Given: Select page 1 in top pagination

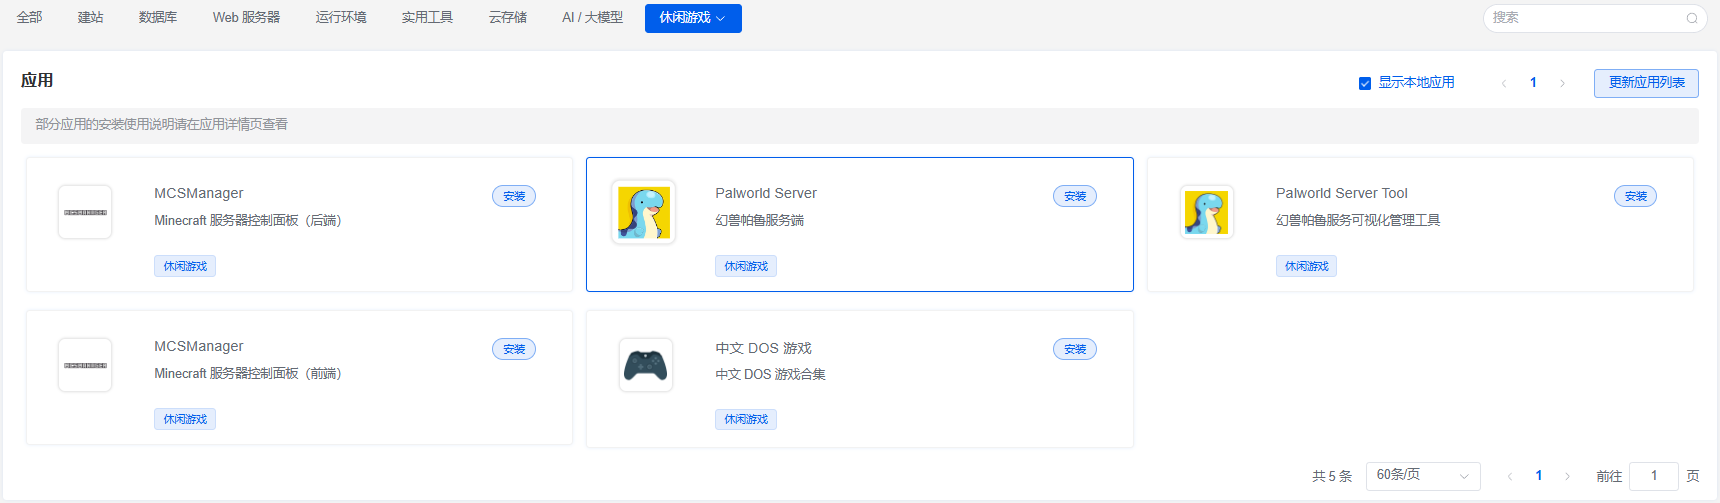Looking at the screenshot, I should click(1533, 83).
